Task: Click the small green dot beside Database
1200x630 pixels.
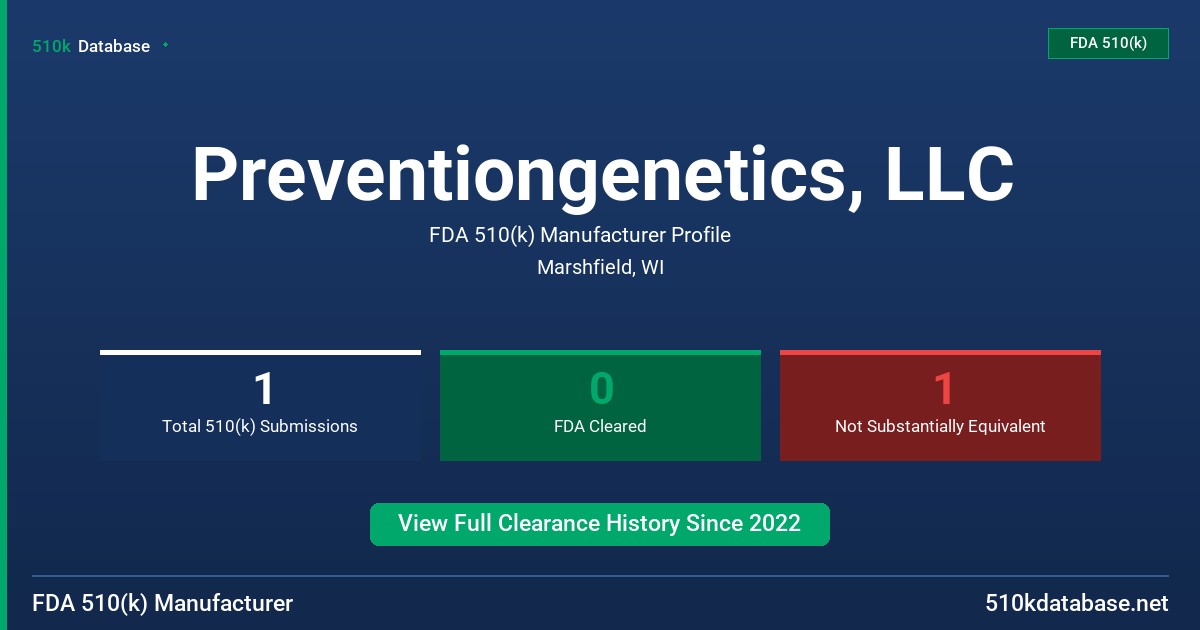Action: (165, 45)
